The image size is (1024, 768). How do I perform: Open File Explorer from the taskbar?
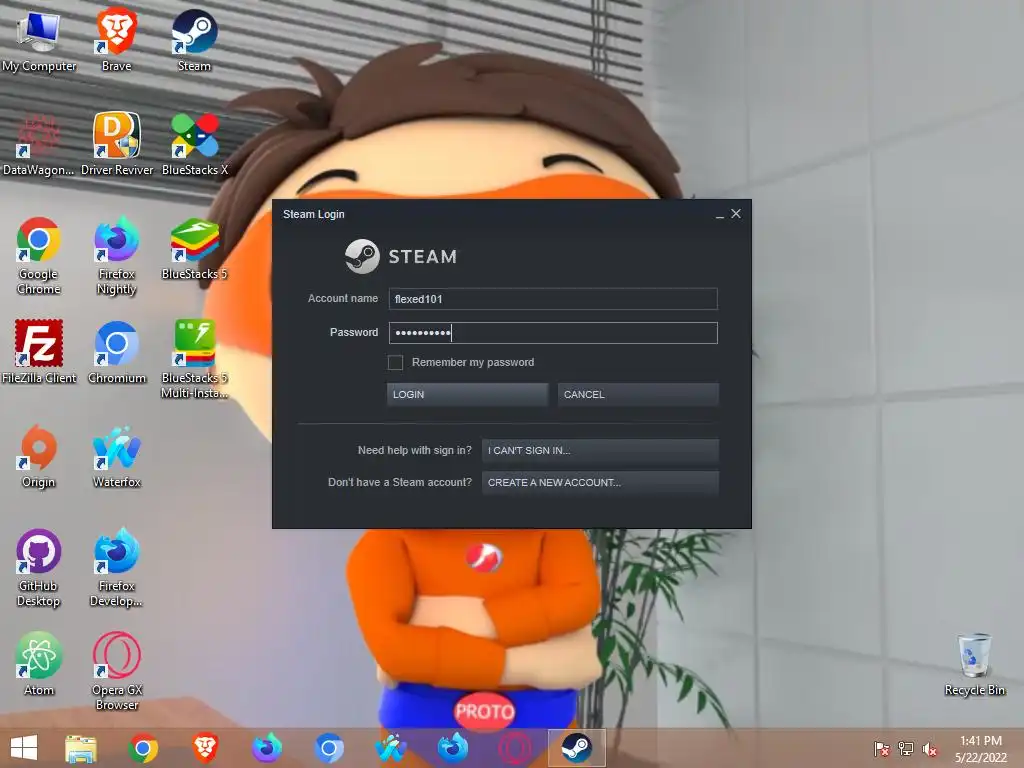click(x=81, y=748)
